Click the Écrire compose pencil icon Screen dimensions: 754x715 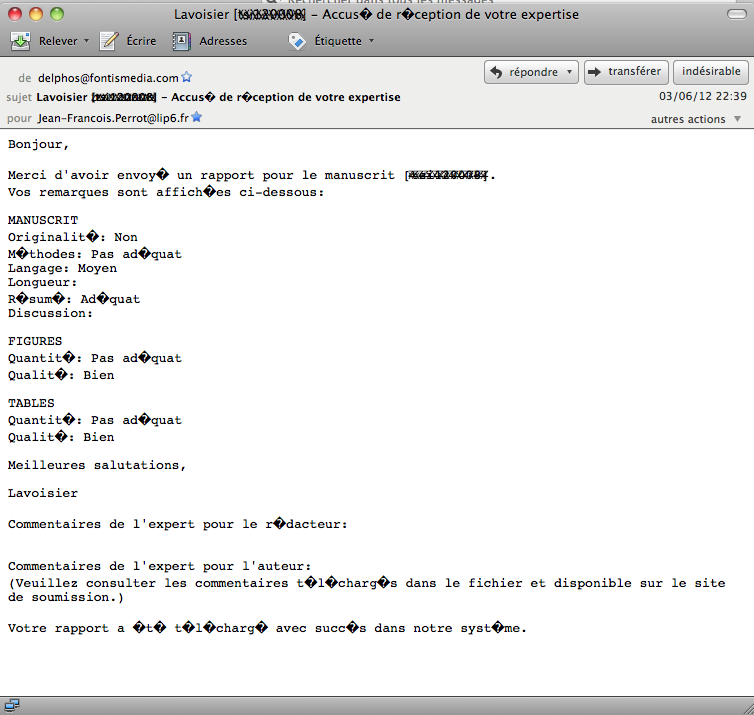(110, 41)
